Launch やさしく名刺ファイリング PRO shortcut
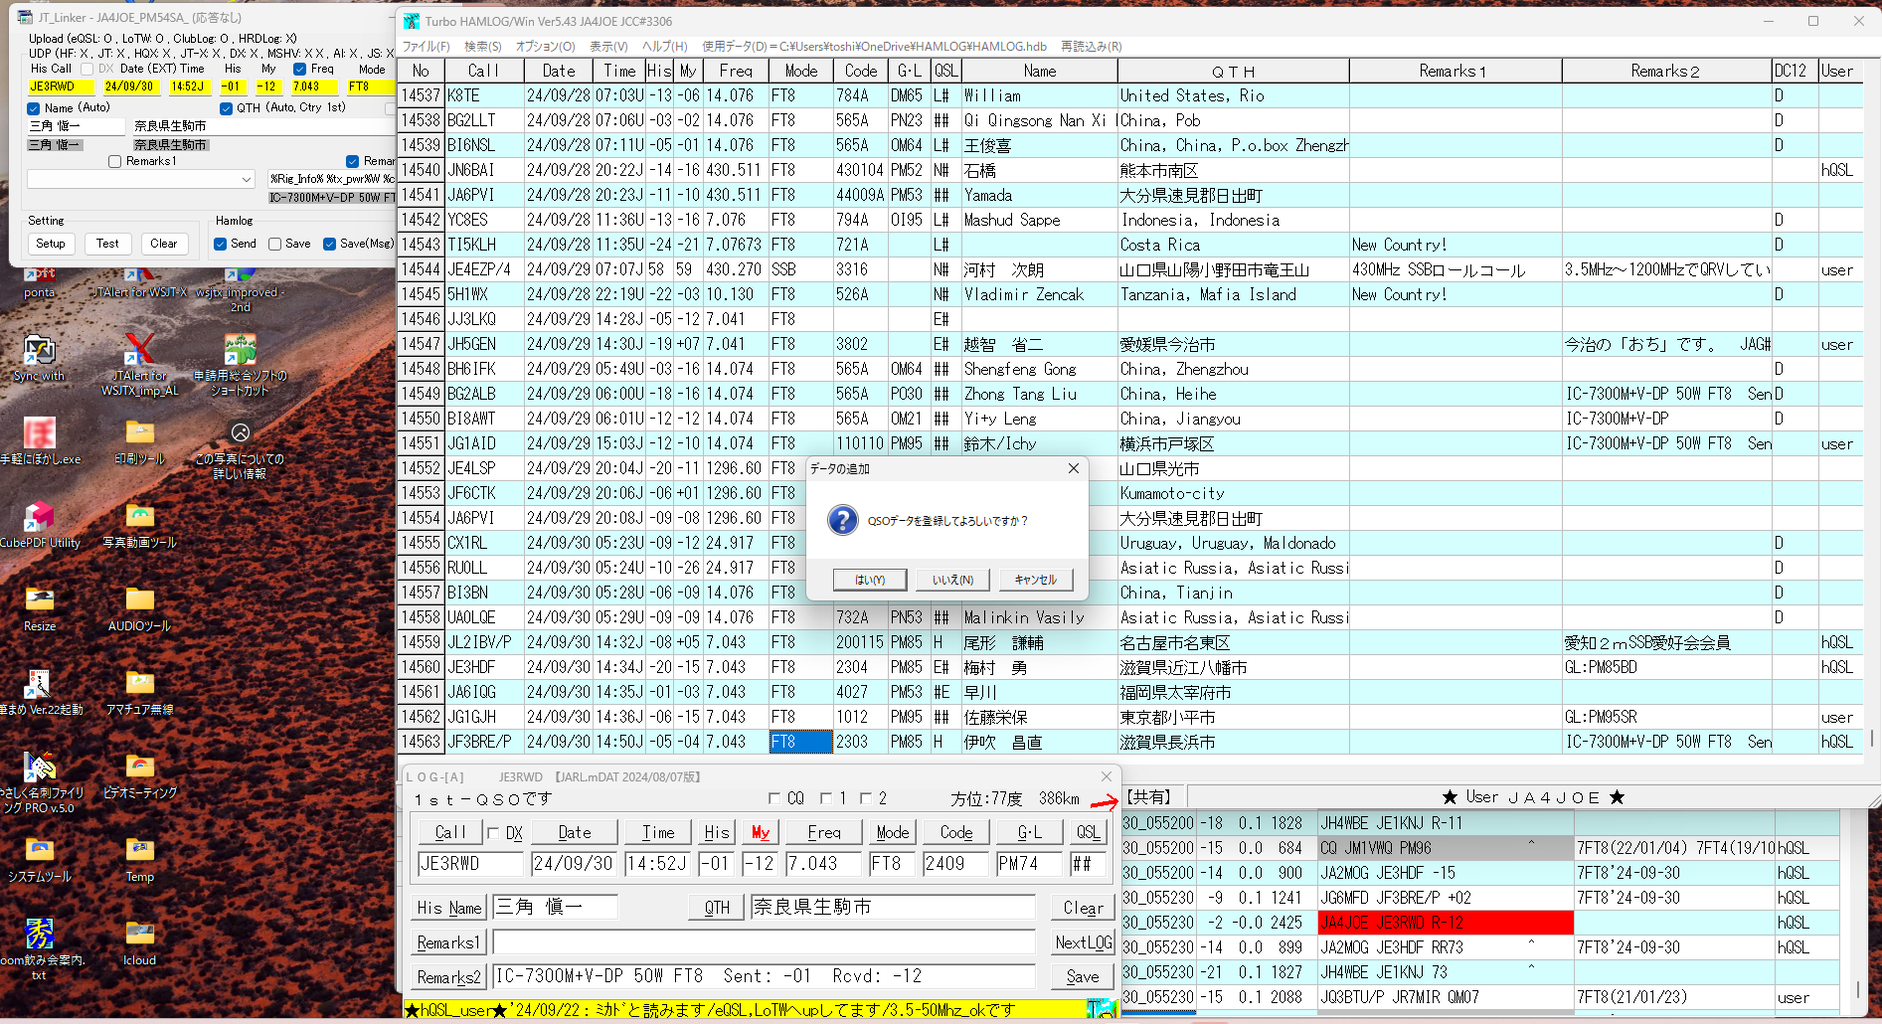 [39, 784]
